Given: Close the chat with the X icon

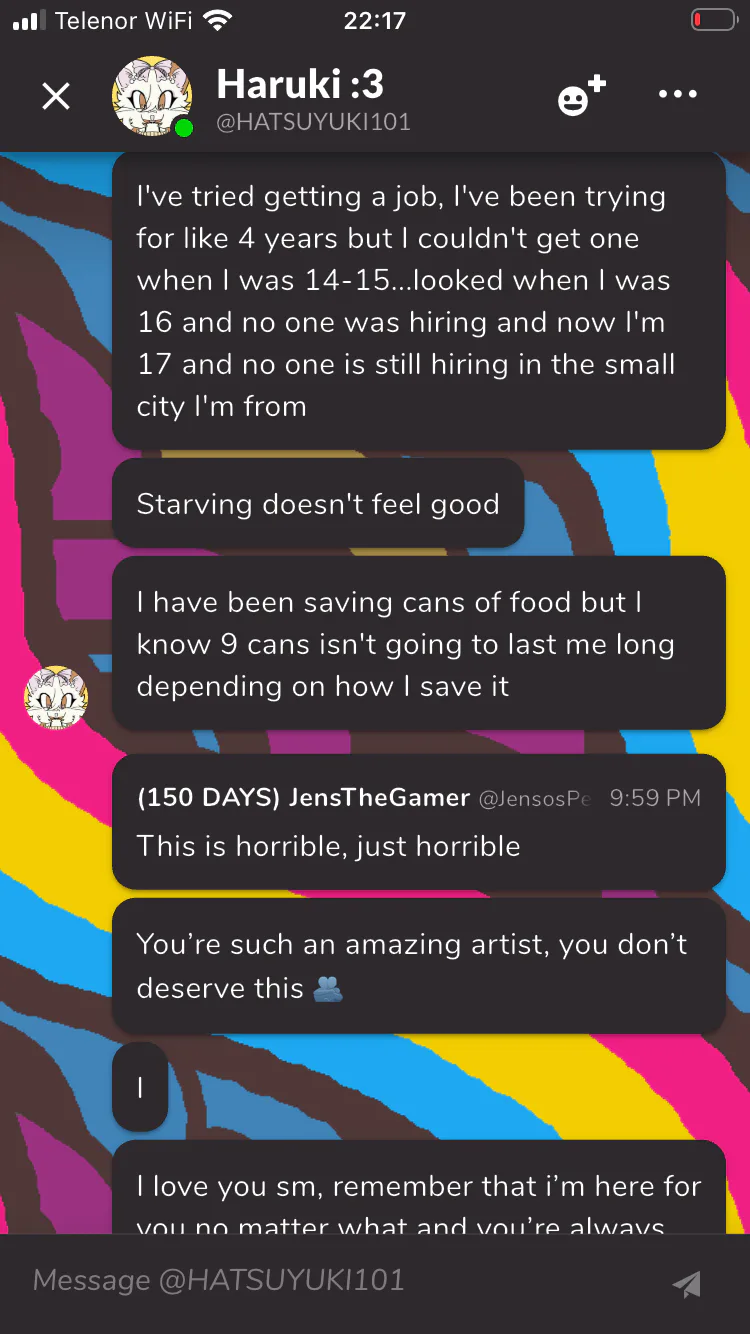Looking at the screenshot, I should pos(56,96).
